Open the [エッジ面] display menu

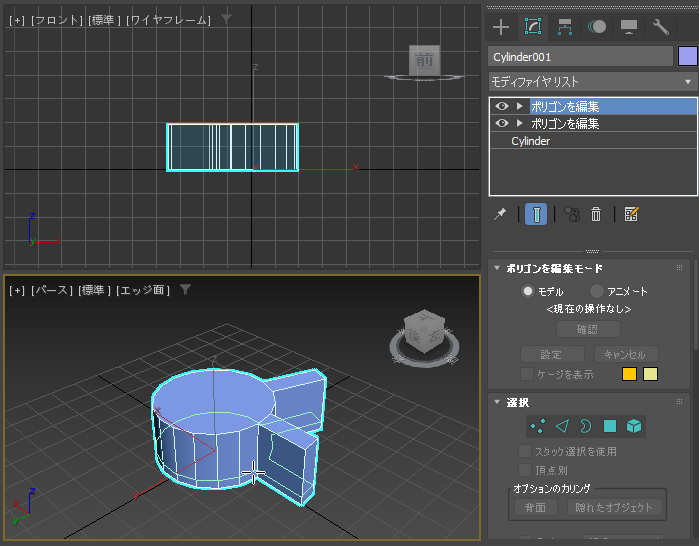[x=143, y=290]
